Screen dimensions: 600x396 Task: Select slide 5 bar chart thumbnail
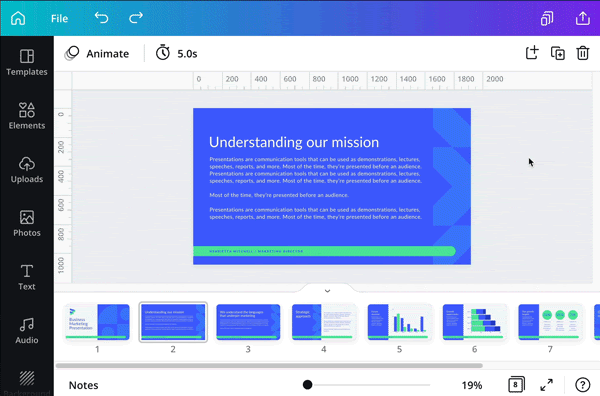(399, 322)
